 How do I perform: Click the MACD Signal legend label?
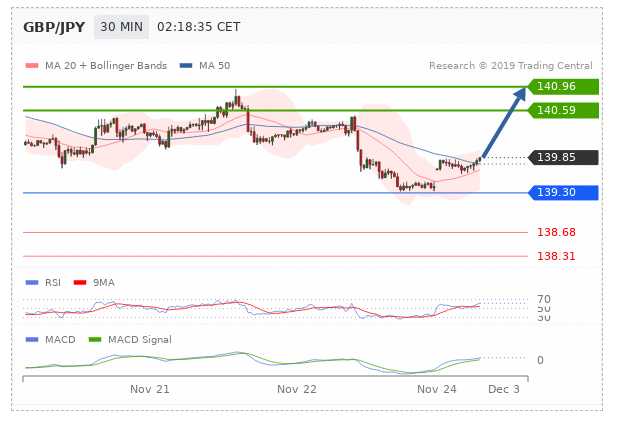click(x=140, y=340)
